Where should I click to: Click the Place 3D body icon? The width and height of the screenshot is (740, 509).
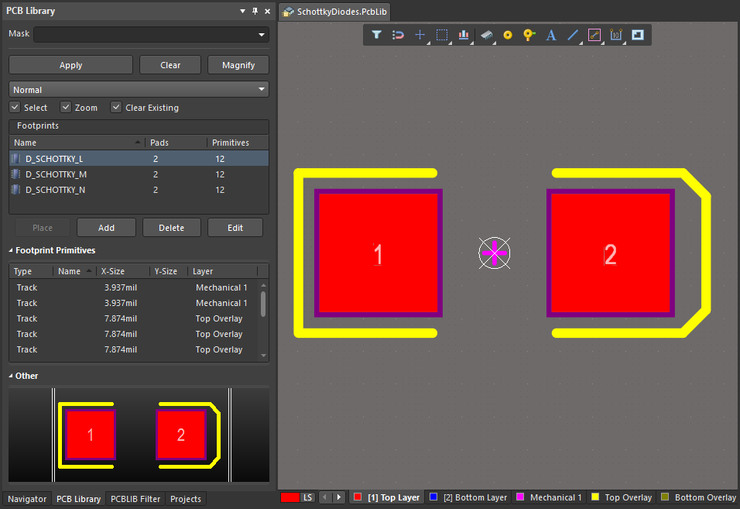coord(487,35)
